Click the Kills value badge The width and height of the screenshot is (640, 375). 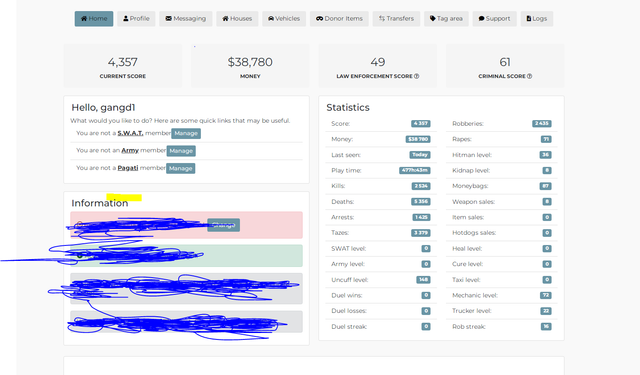click(x=421, y=186)
